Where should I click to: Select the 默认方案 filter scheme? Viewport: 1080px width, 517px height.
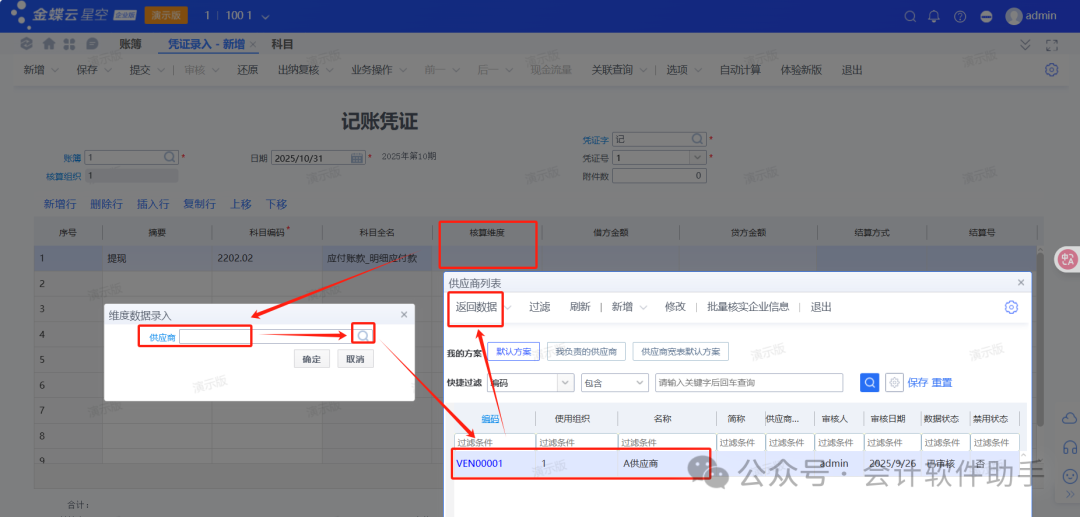(x=515, y=352)
